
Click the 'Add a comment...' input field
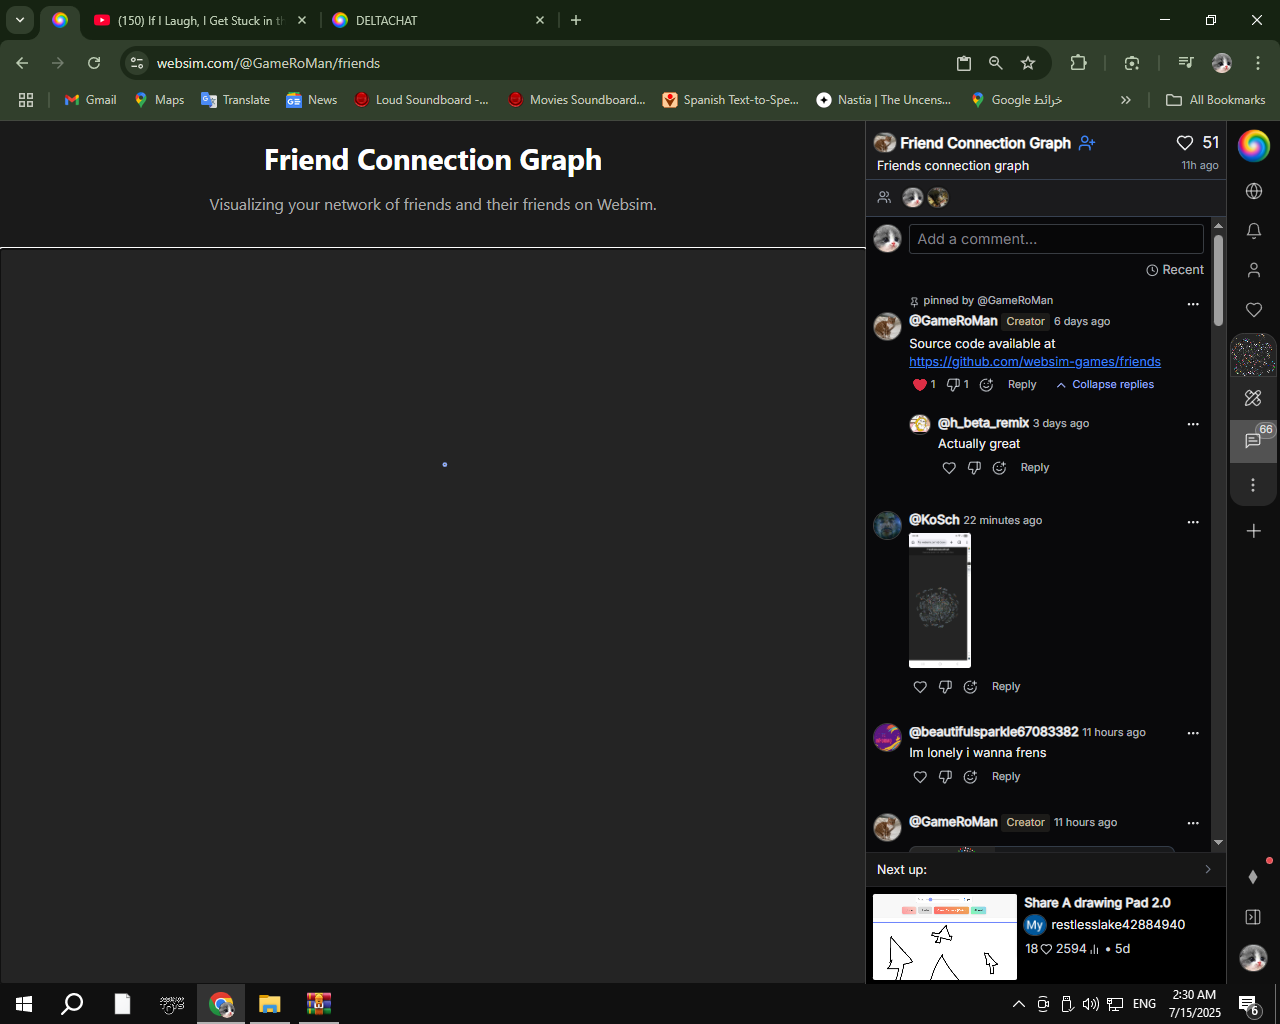point(1056,239)
